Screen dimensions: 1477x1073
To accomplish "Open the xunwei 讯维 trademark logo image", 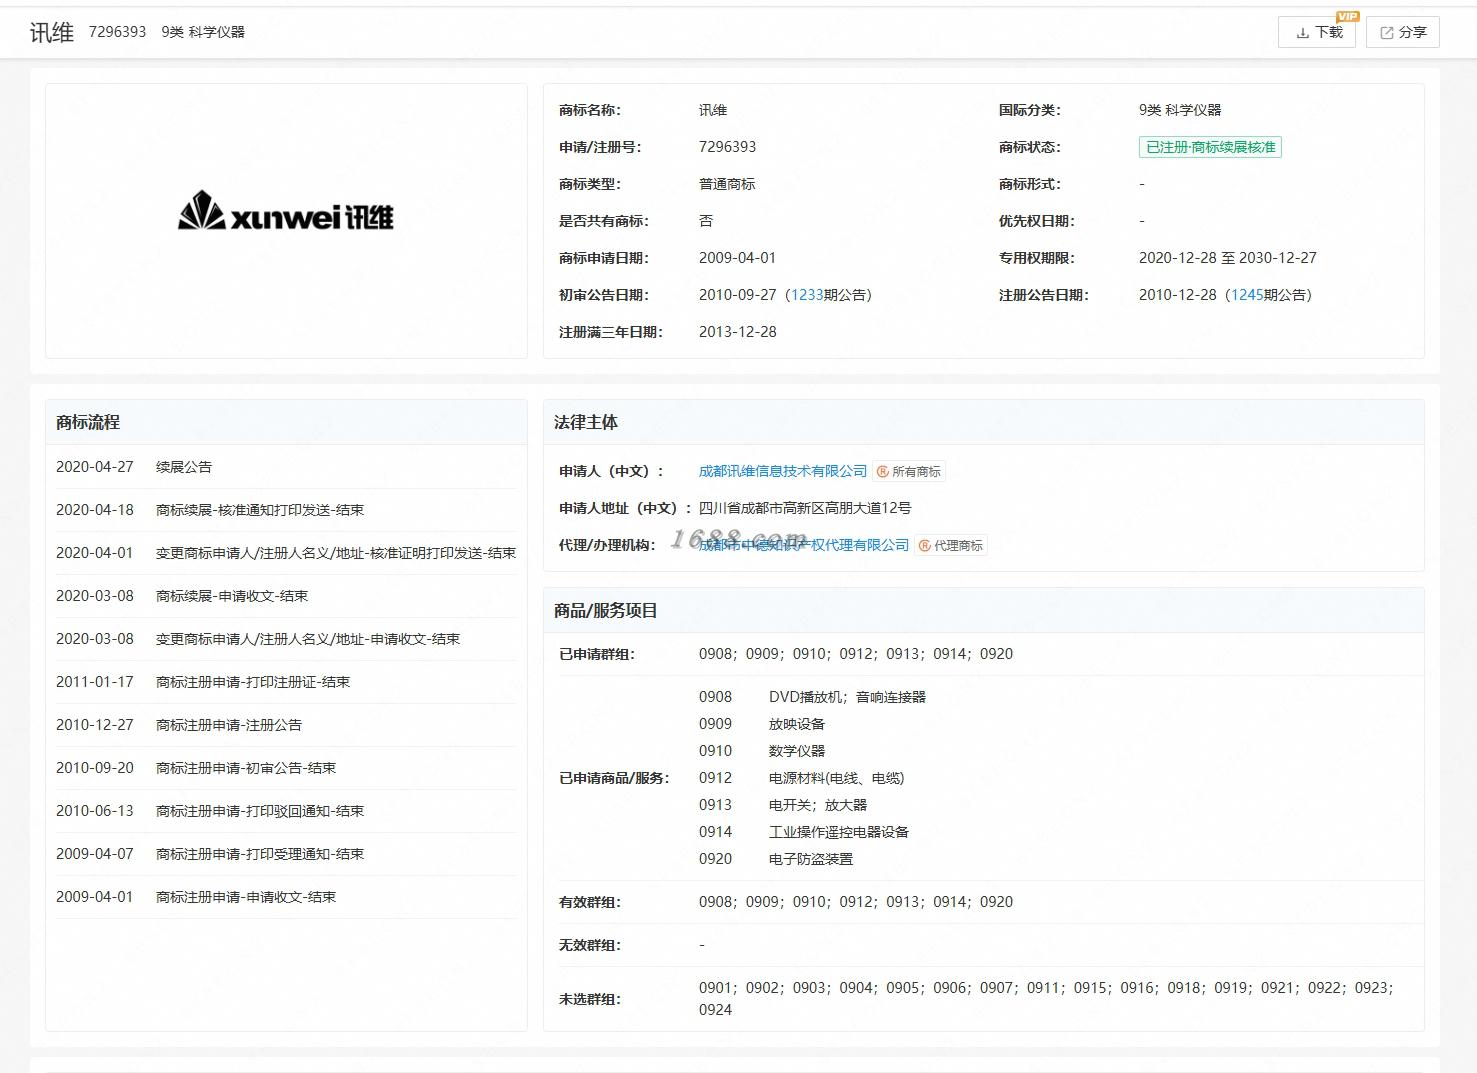I will pyautogui.click(x=286, y=211).
